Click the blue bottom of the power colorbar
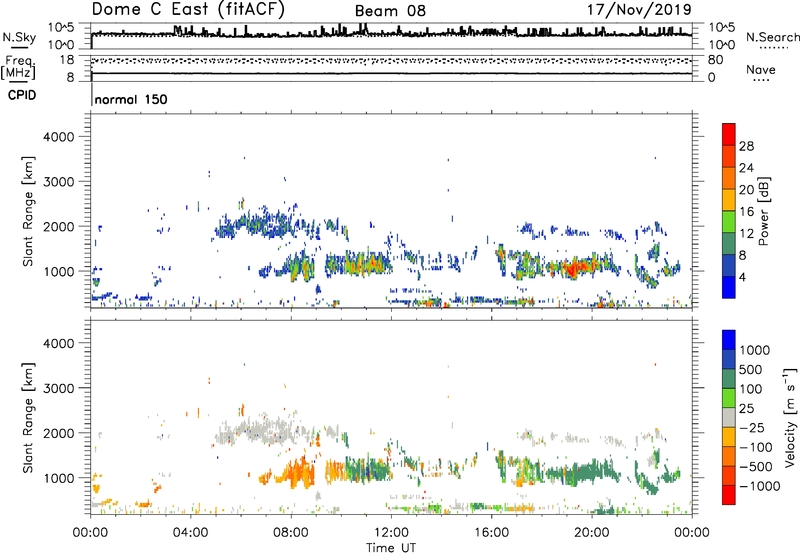Image resolution: width=800 pixels, height=554 pixels. pyautogui.click(x=729, y=288)
